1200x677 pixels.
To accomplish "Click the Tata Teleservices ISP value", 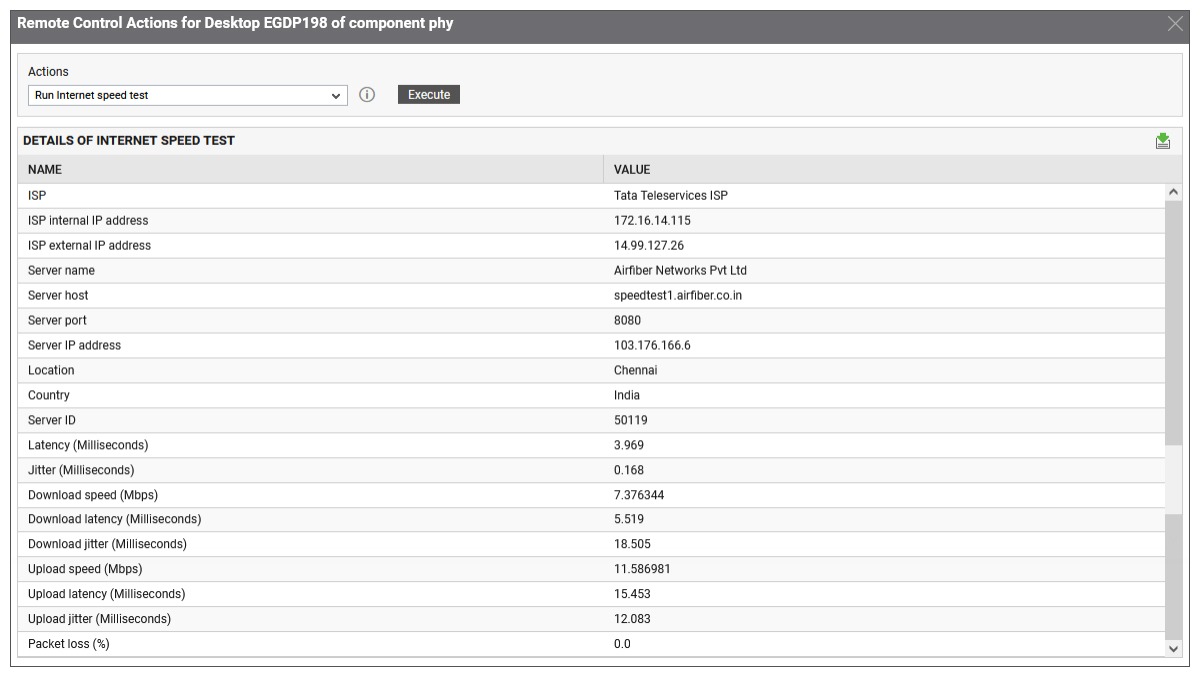I will [671, 196].
